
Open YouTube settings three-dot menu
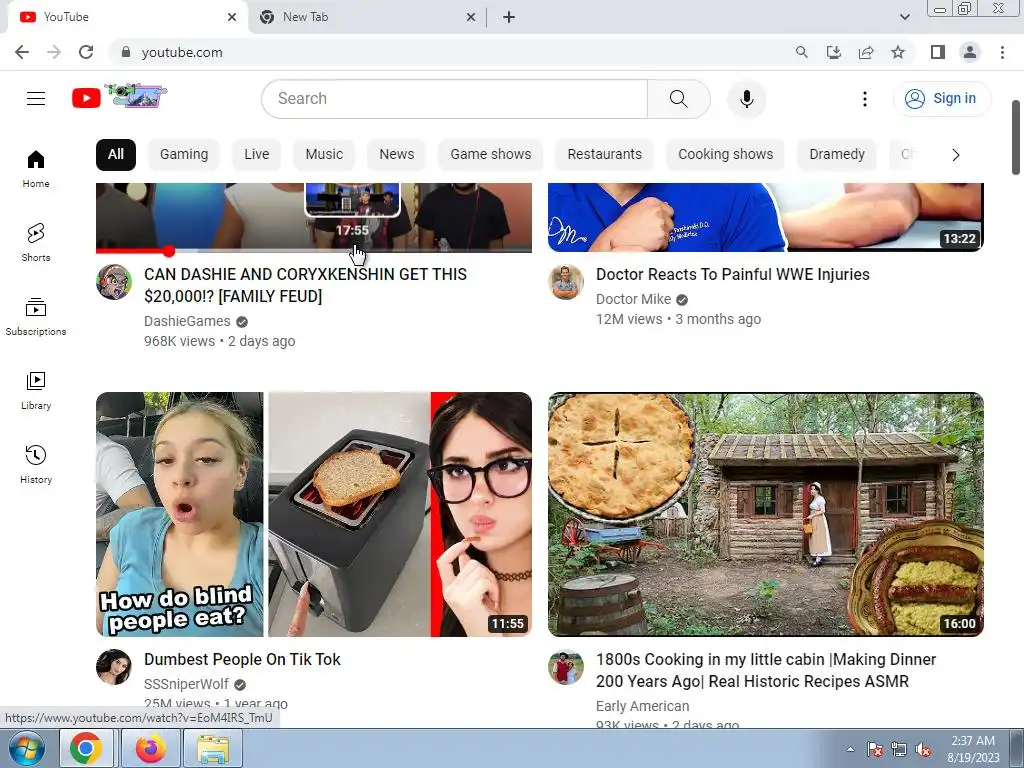[x=865, y=99]
